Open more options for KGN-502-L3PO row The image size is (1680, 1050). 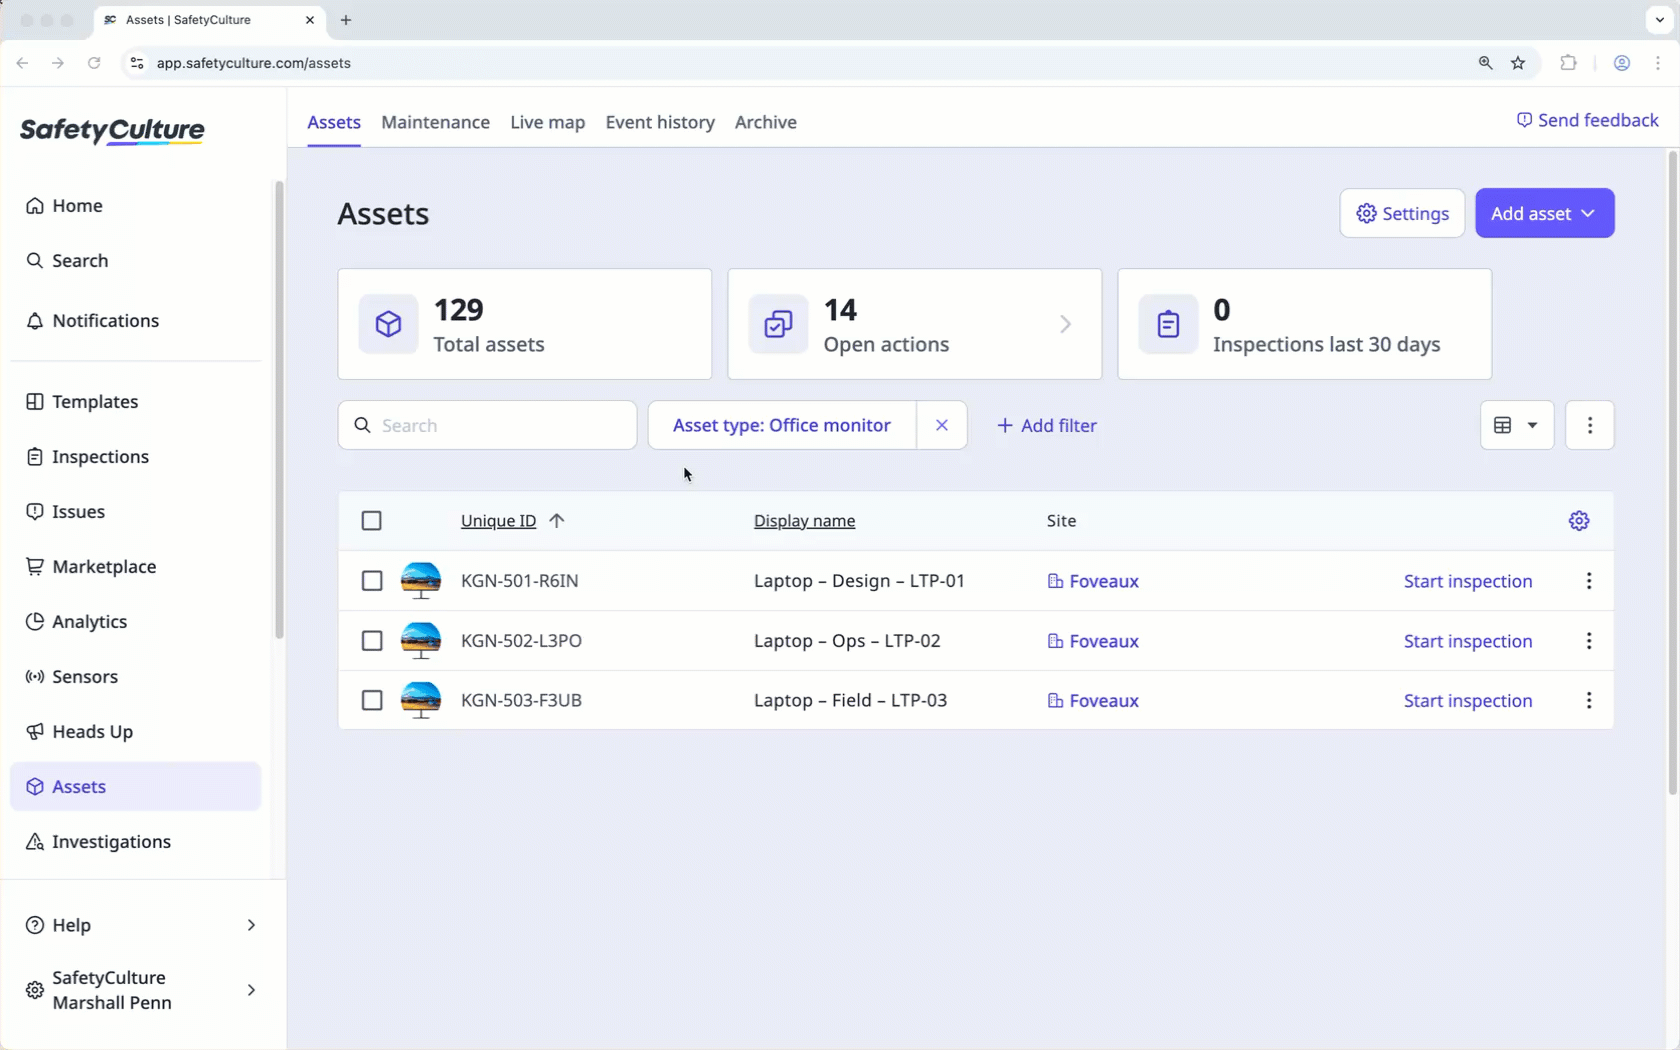click(1589, 641)
